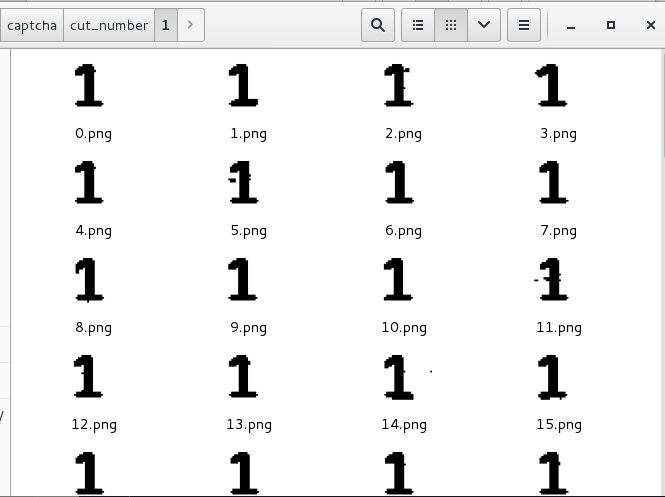Maximize the file manager window
665x497 pixels.
pos(611,25)
